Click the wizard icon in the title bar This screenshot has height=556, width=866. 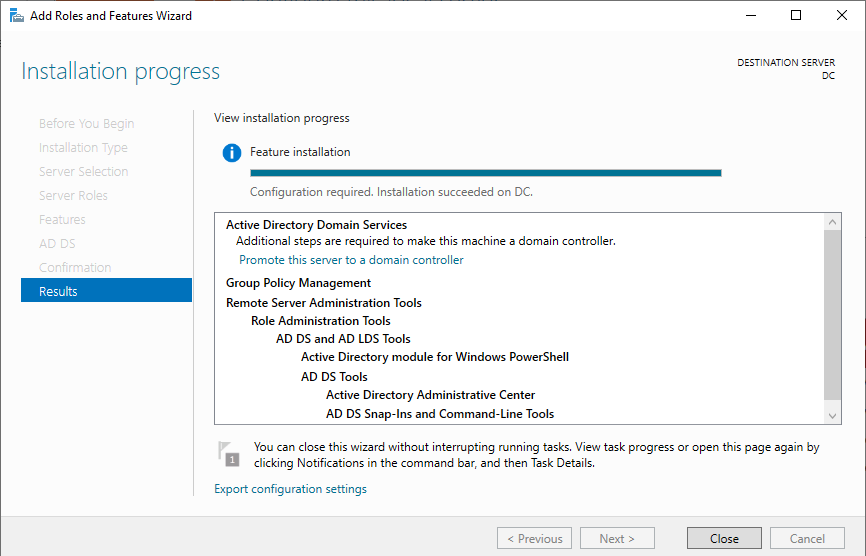pos(17,15)
